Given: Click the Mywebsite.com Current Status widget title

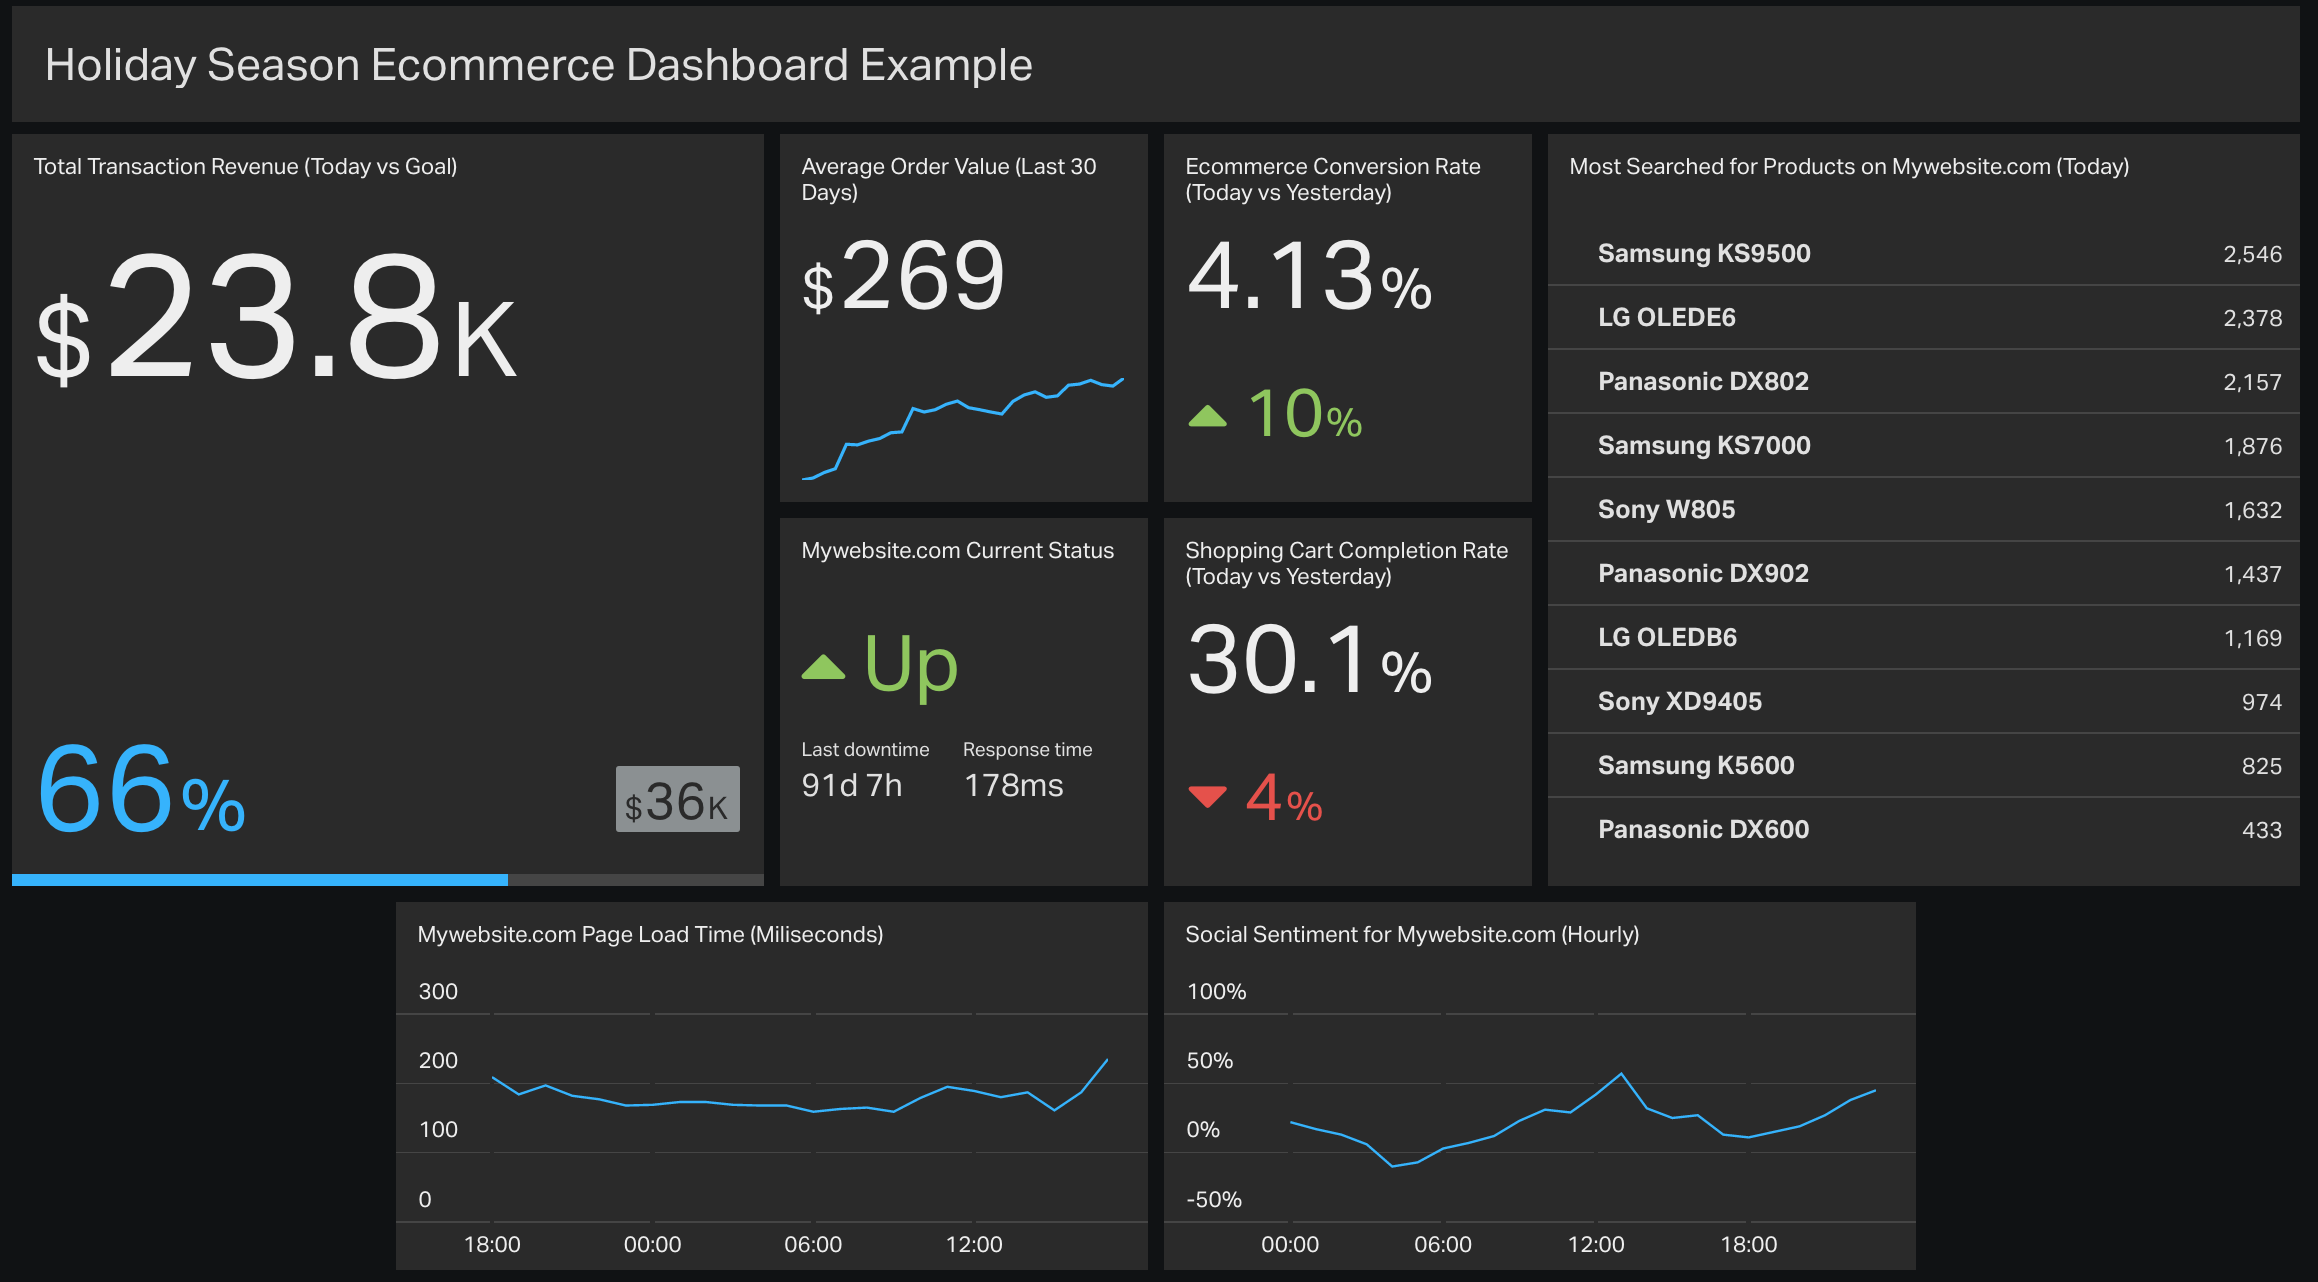Looking at the screenshot, I should pyautogui.click(x=957, y=551).
